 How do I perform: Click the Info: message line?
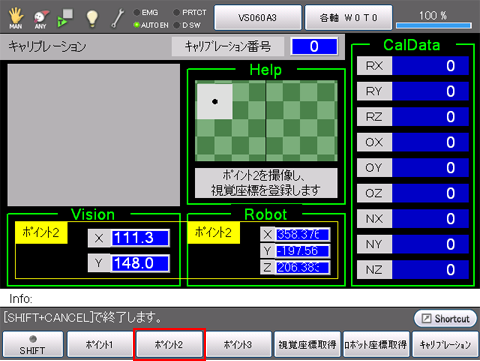coord(240,298)
